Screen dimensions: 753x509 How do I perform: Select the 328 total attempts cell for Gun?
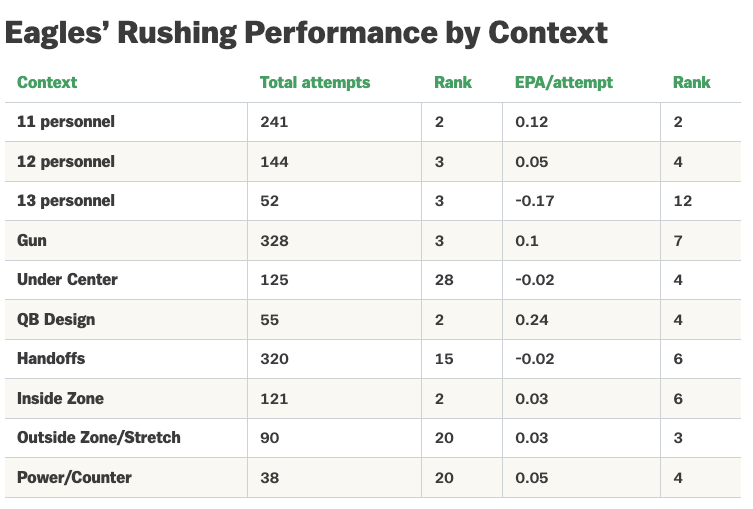pyautogui.click(x=274, y=241)
